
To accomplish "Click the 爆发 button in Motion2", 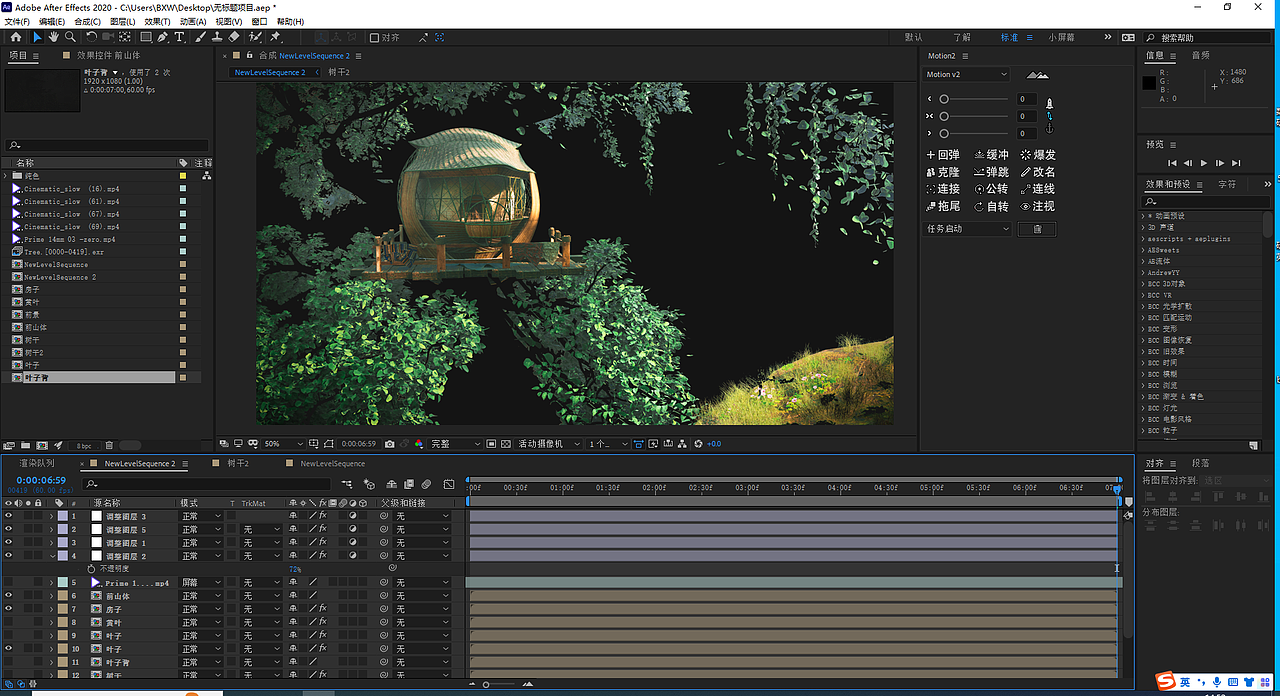I will pyautogui.click(x=1038, y=155).
